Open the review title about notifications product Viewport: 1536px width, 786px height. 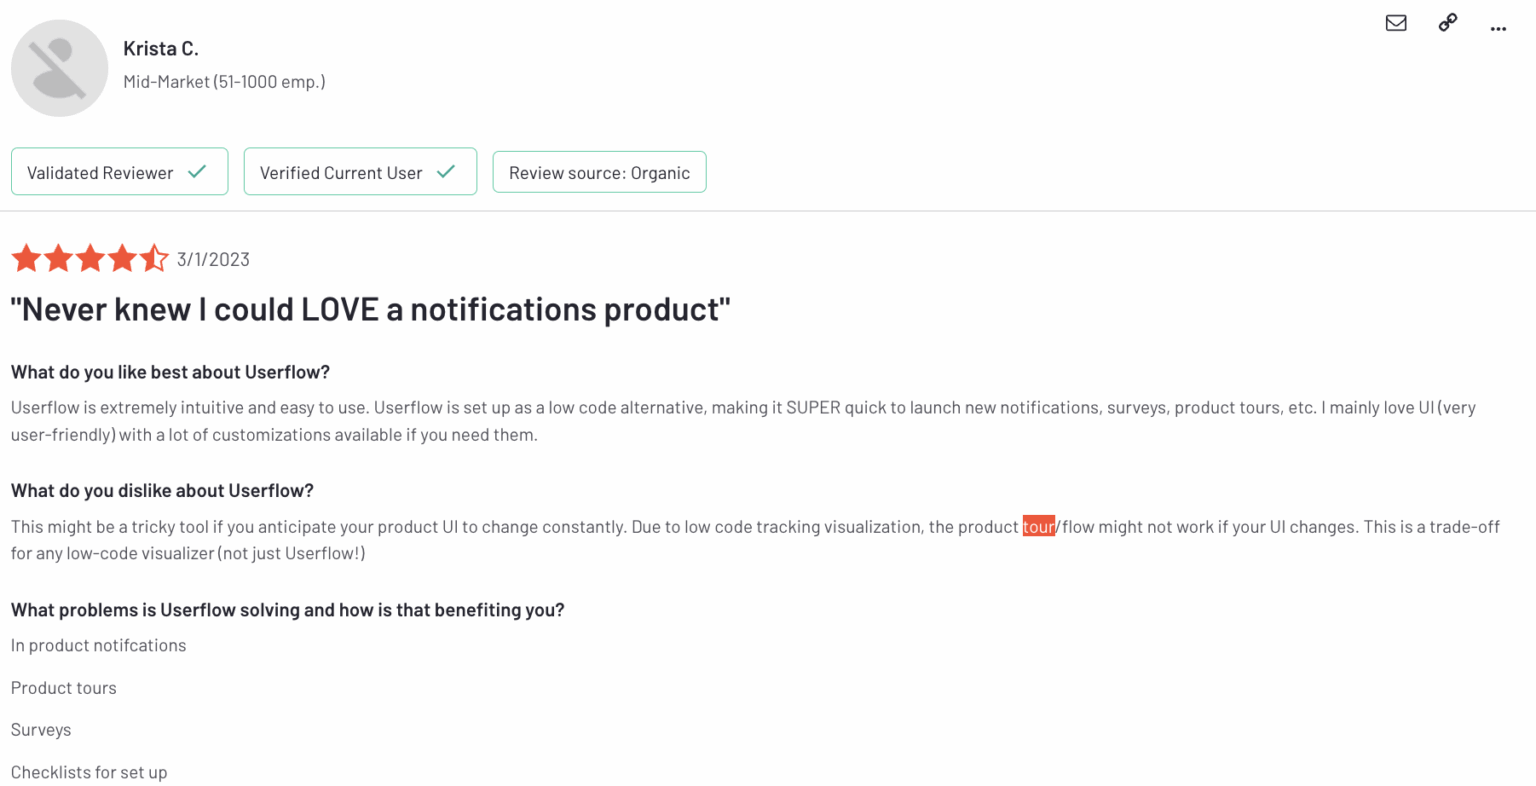tap(370, 309)
